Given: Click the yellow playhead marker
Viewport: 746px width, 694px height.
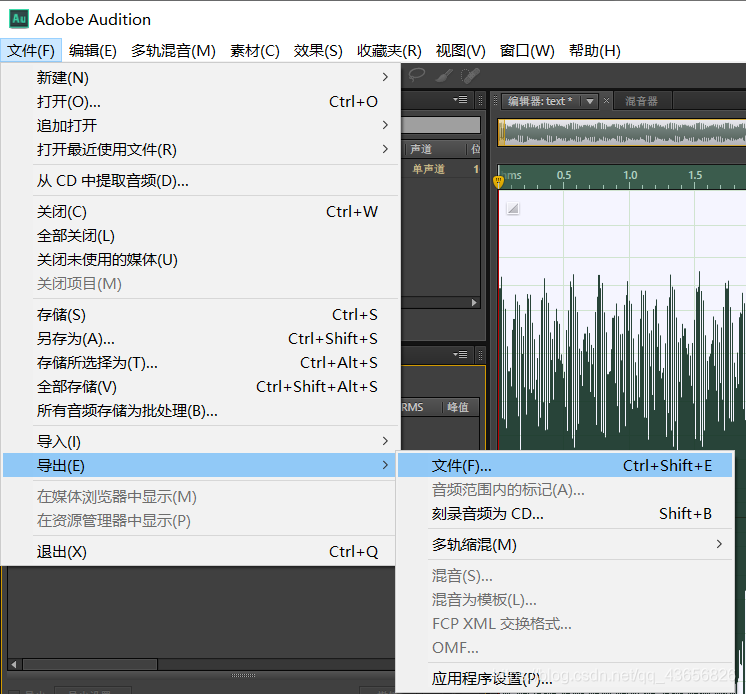Looking at the screenshot, I should click(498, 182).
